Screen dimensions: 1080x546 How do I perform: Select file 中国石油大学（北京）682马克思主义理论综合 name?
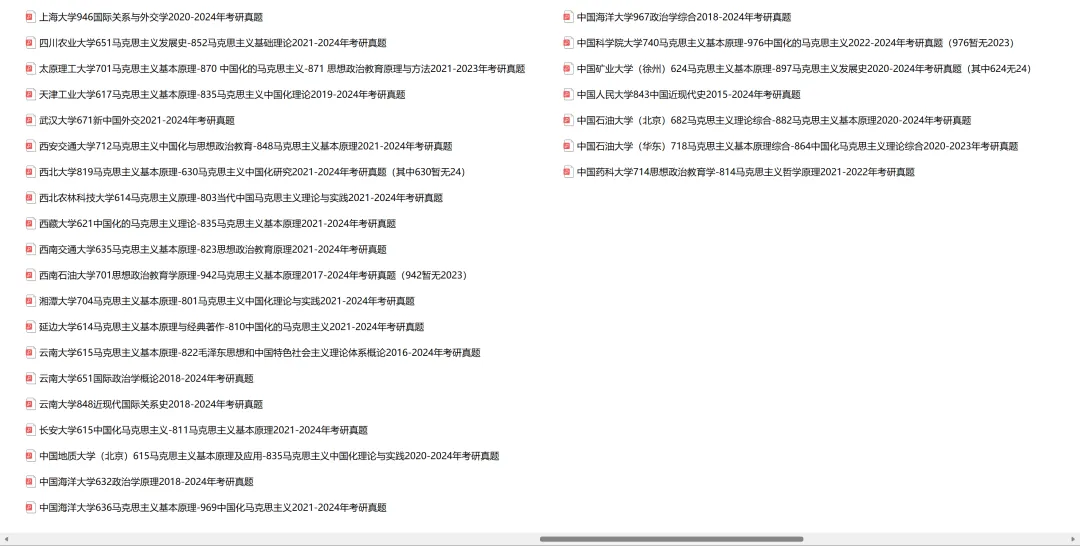point(774,120)
